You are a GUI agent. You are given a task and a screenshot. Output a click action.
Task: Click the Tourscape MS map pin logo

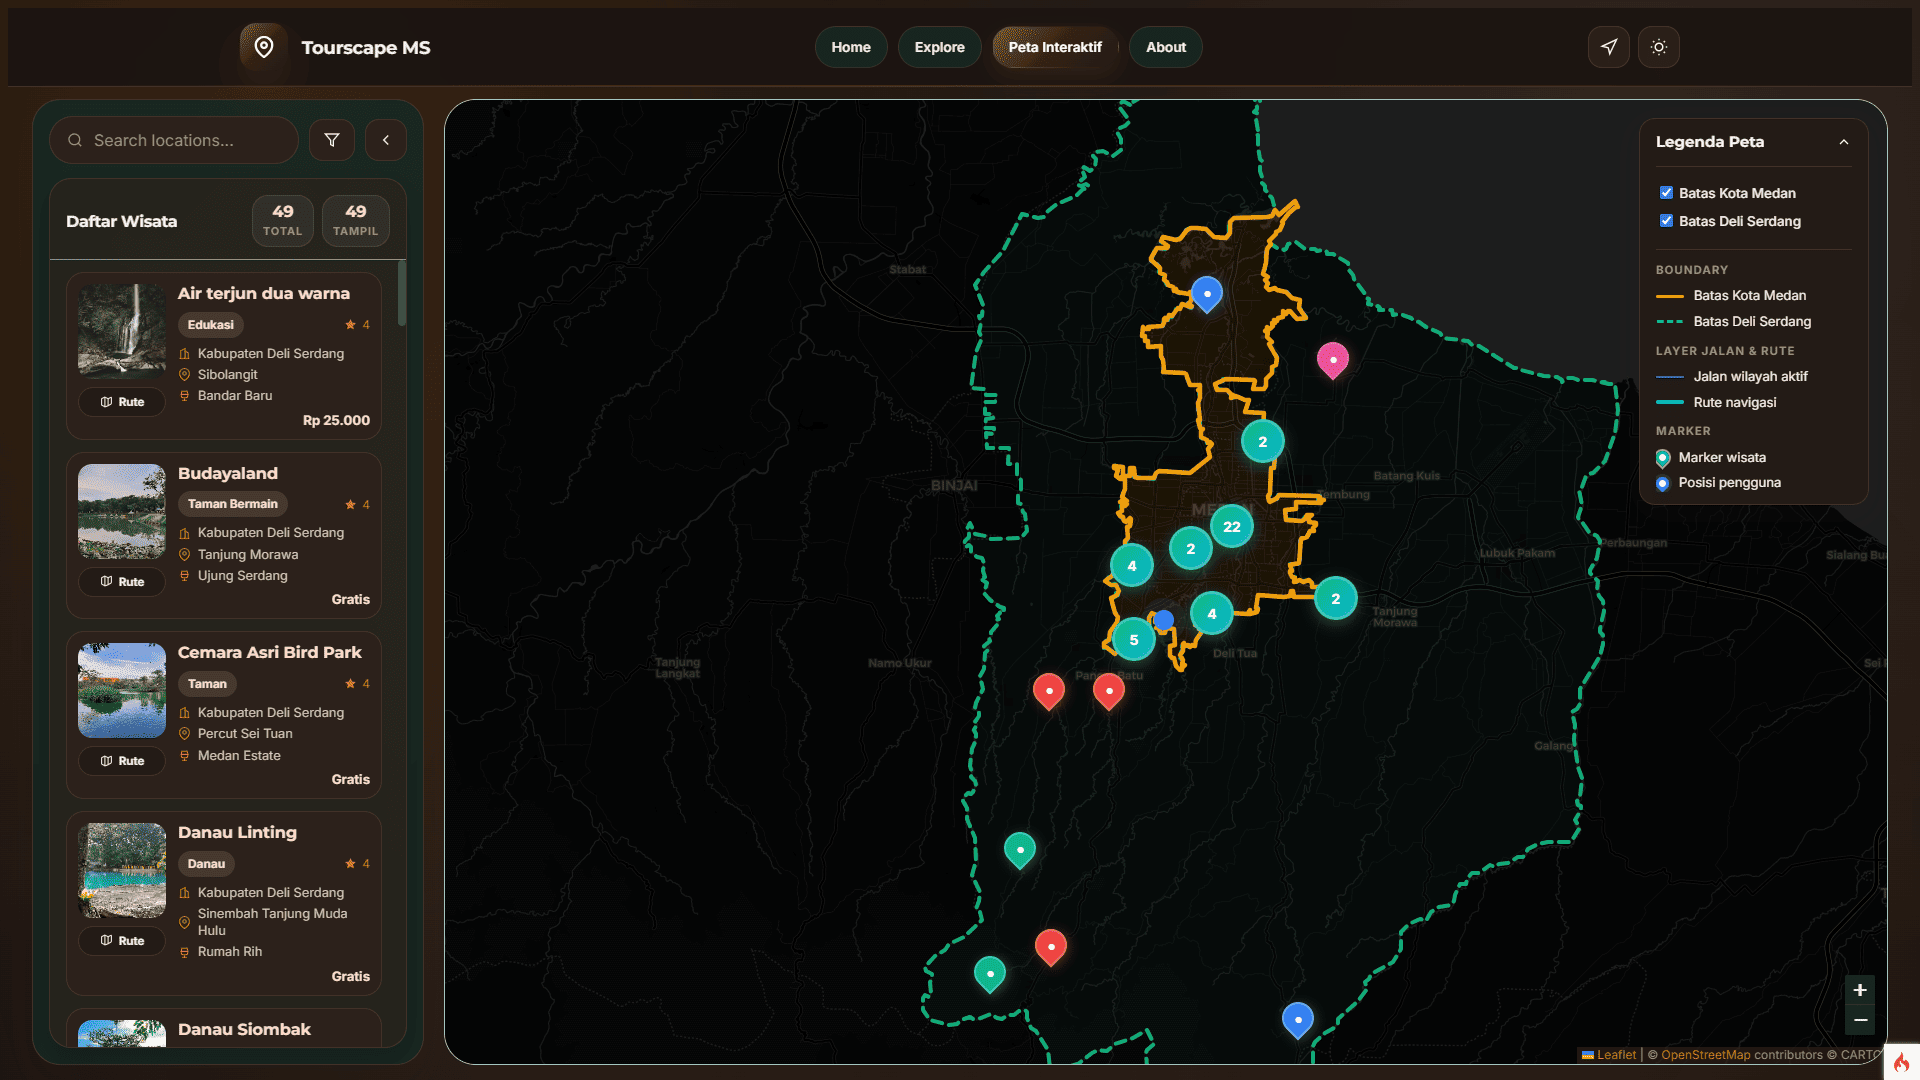click(x=264, y=47)
